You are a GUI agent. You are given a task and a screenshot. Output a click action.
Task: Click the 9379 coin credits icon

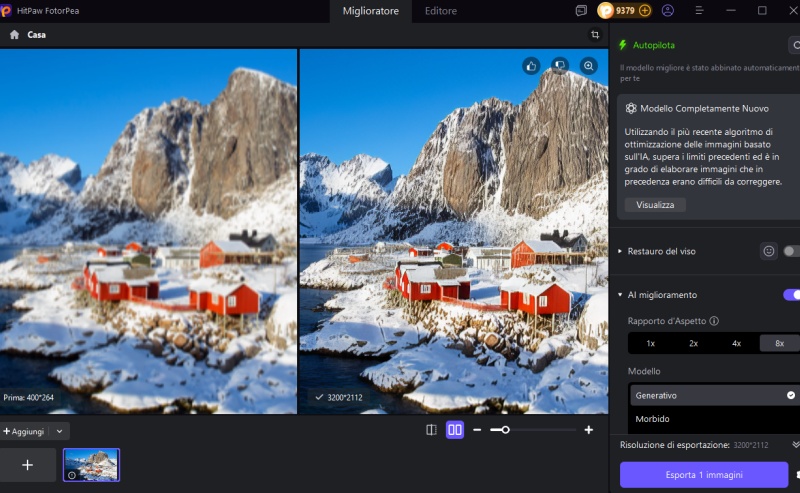tap(605, 11)
